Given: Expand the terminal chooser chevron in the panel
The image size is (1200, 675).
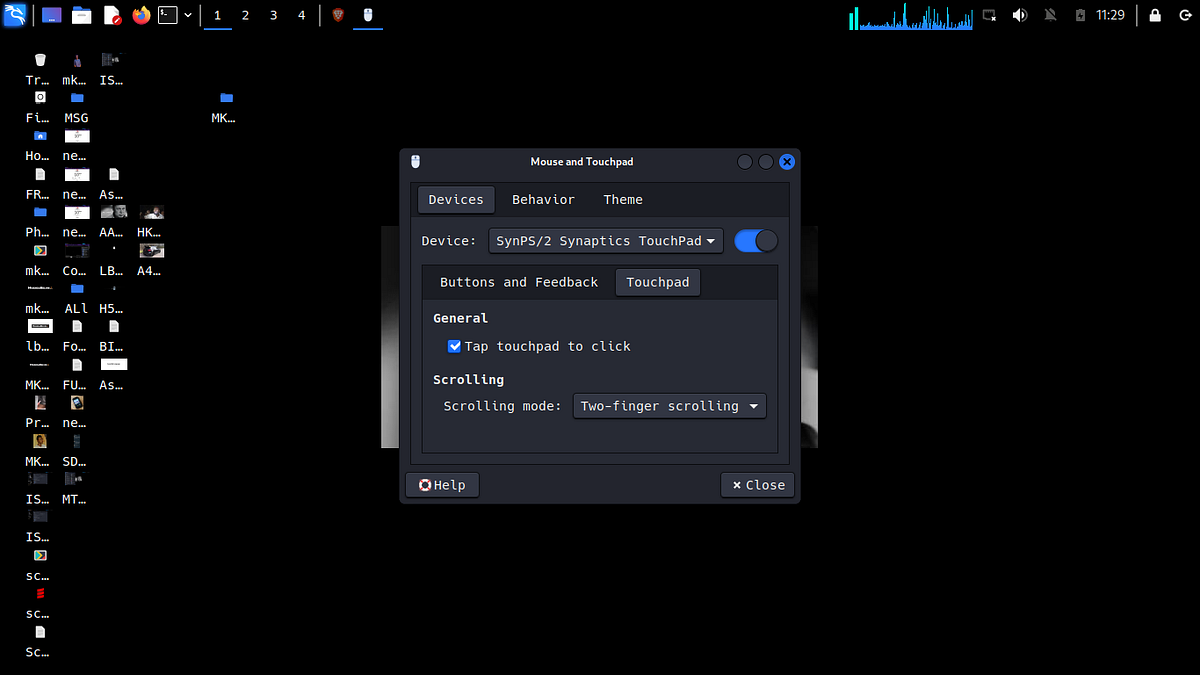Looking at the screenshot, I should coord(188,15).
